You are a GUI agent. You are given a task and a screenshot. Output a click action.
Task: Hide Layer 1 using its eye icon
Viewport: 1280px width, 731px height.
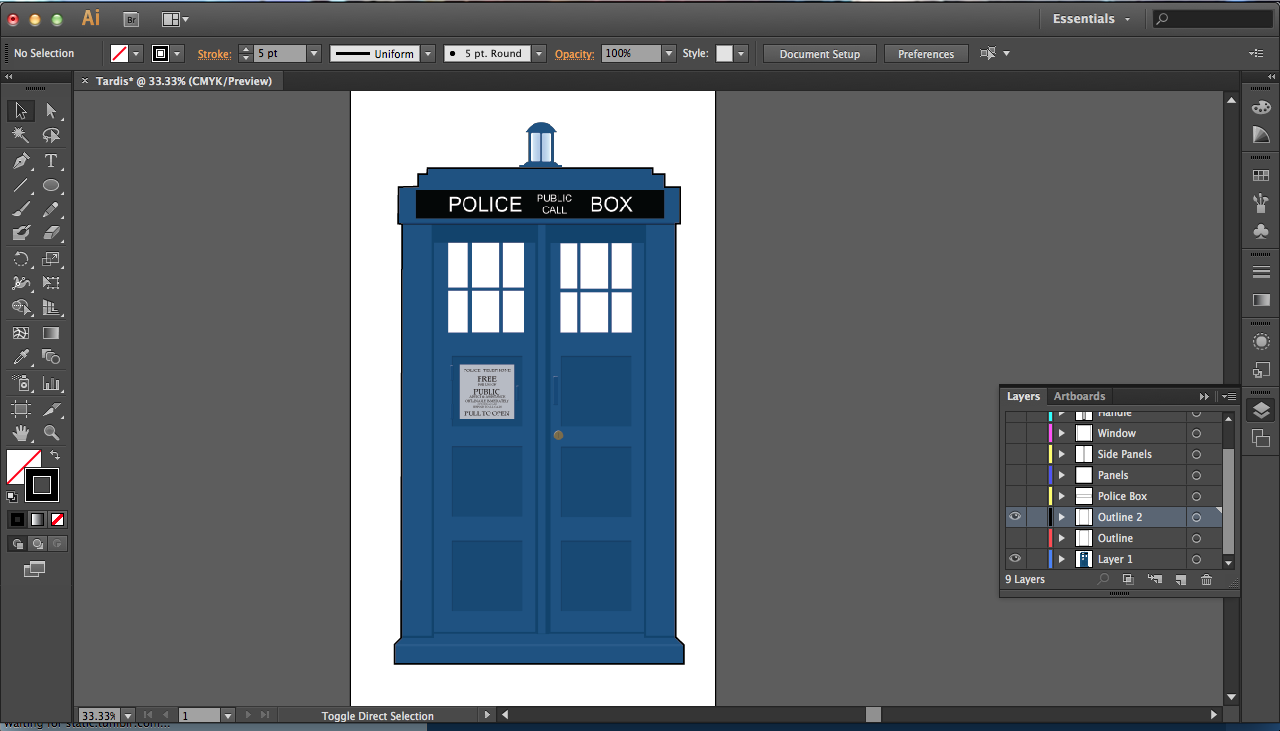coord(1015,559)
